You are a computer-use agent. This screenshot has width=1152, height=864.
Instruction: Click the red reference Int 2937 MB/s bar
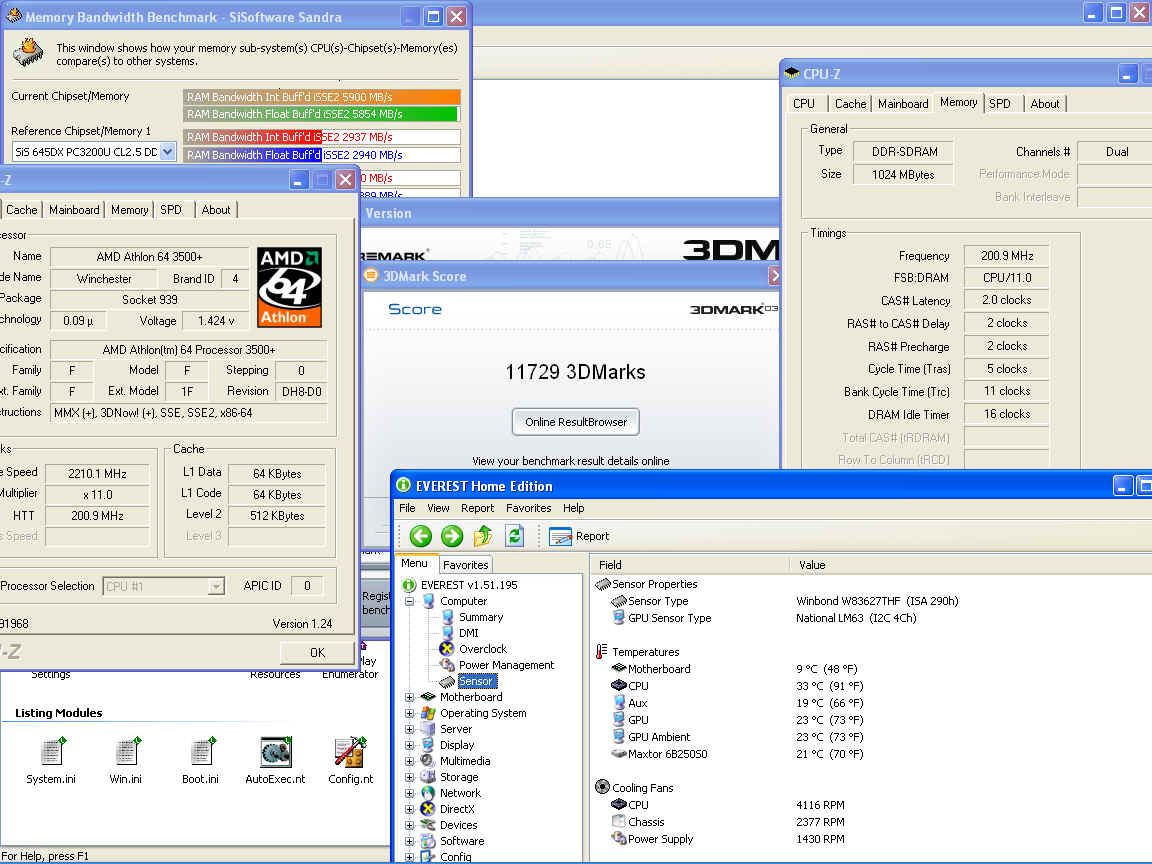point(252,137)
